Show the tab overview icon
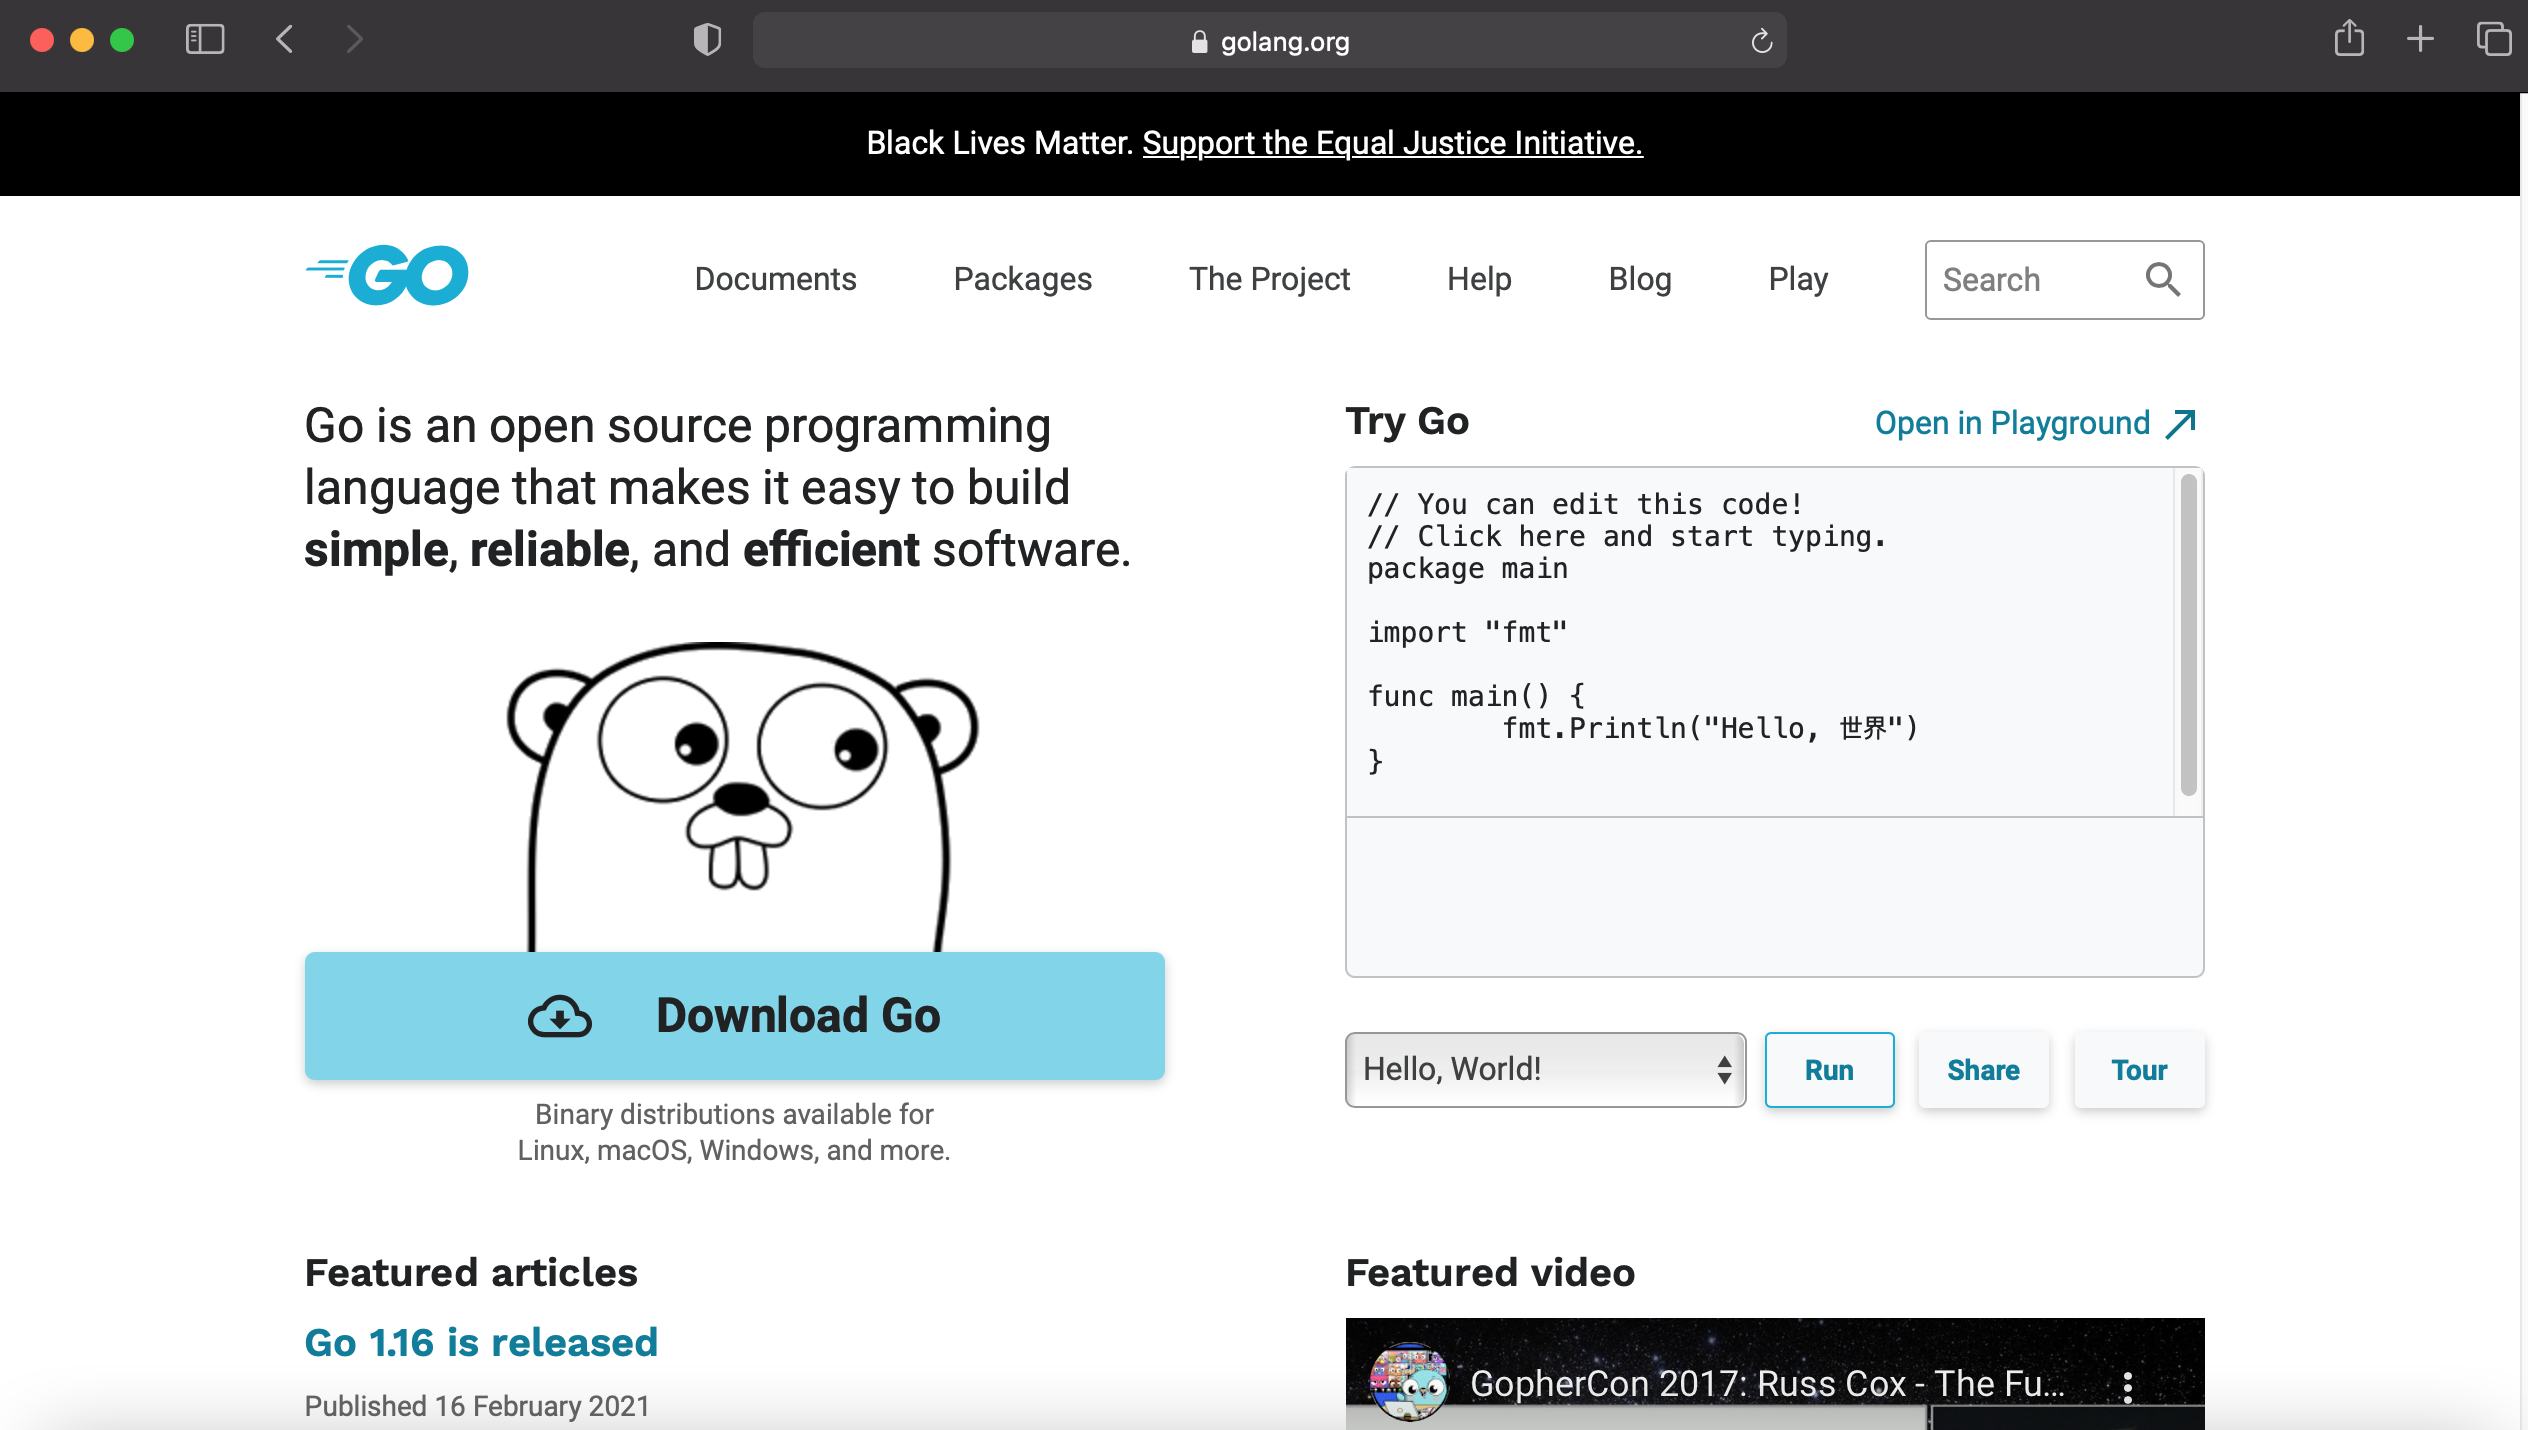 point(2493,40)
